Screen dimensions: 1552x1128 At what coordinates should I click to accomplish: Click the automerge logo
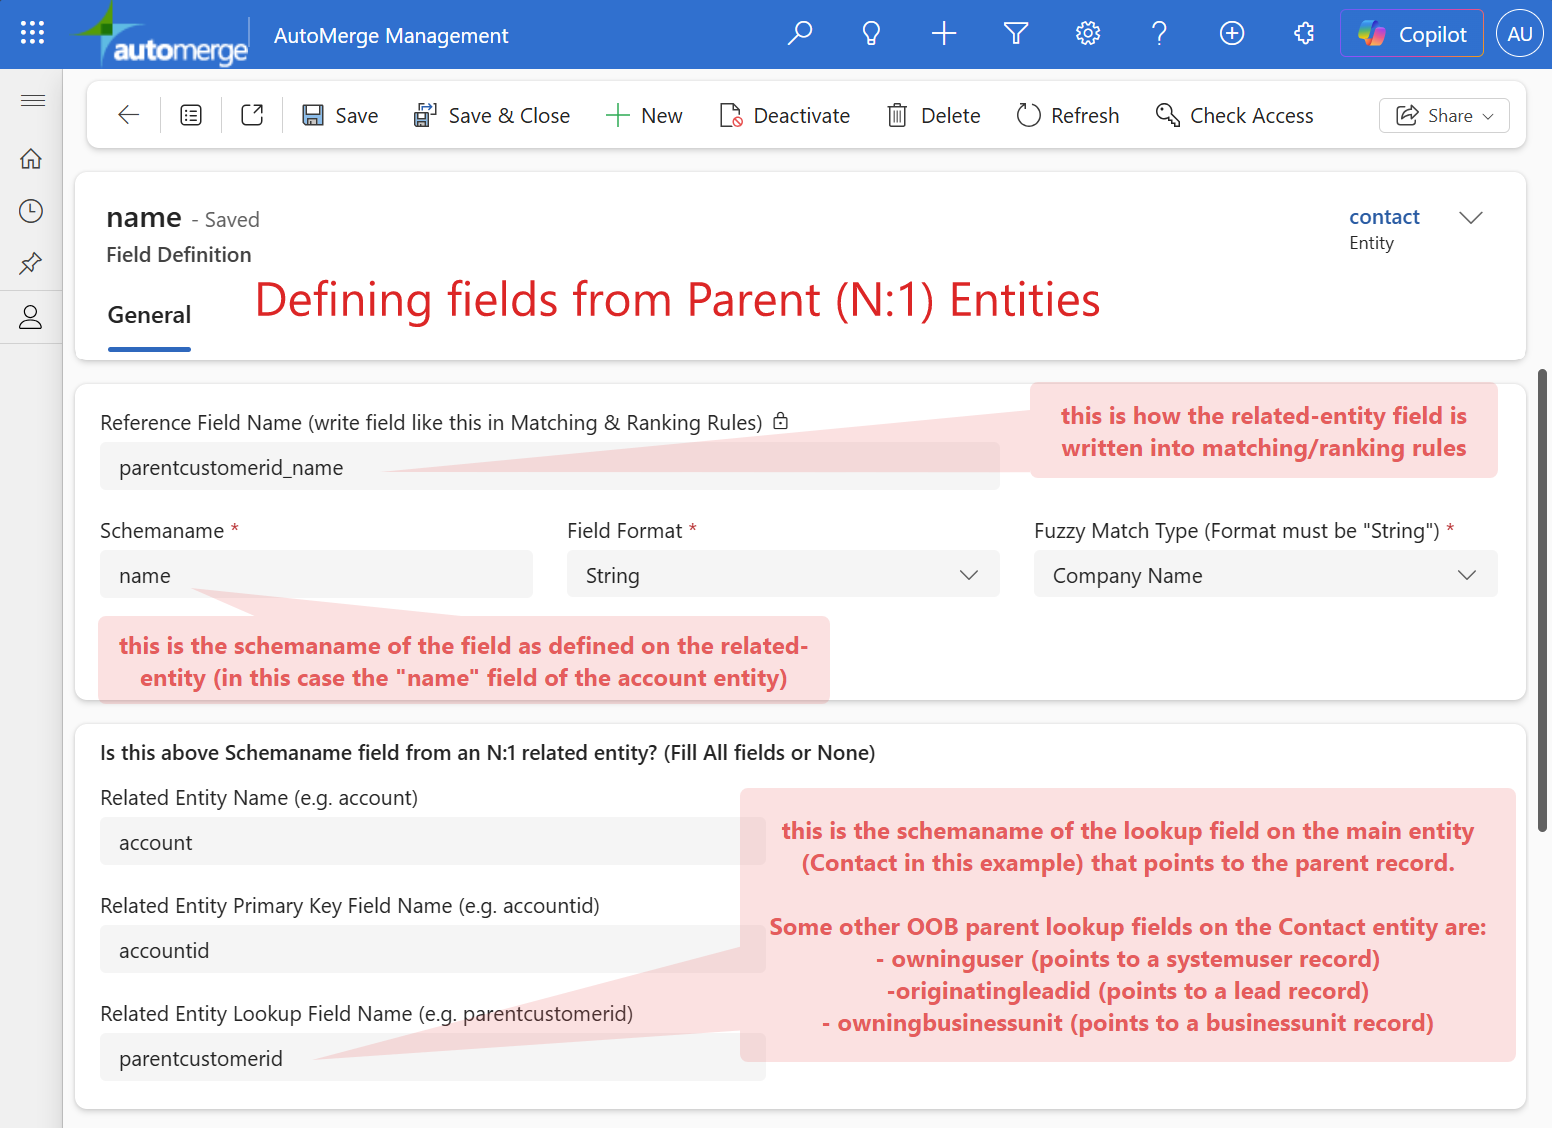point(161,34)
